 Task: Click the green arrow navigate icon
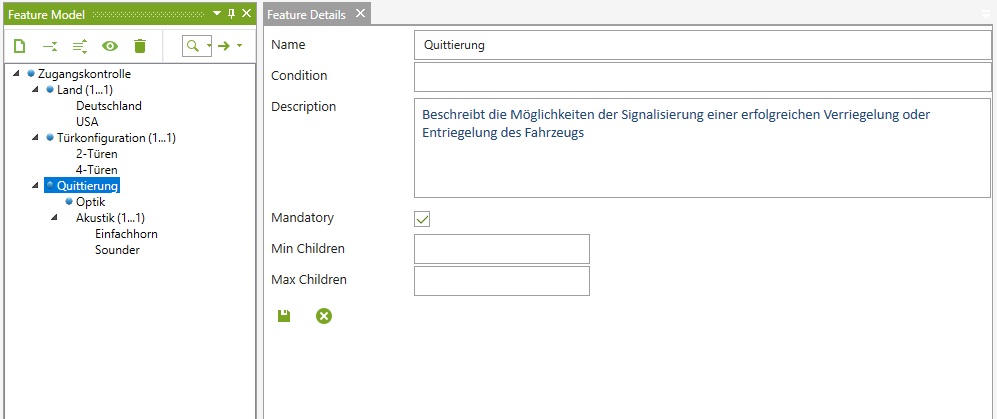pyautogui.click(x=224, y=46)
